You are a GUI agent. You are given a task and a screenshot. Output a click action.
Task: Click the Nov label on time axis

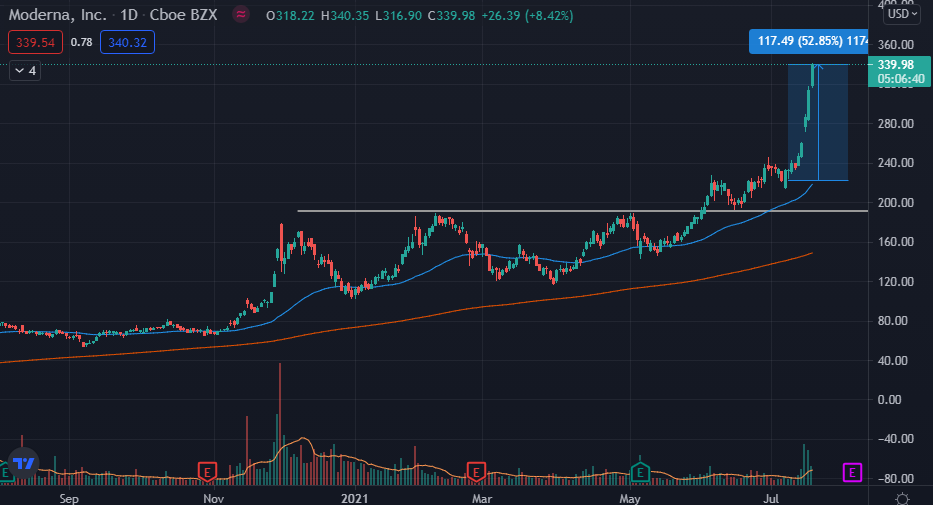213,498
